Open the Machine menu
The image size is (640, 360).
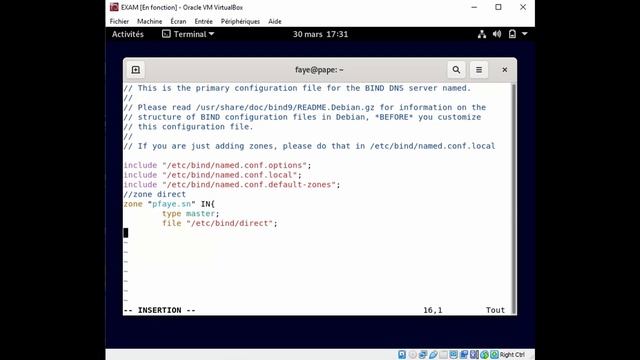[149, 21]
